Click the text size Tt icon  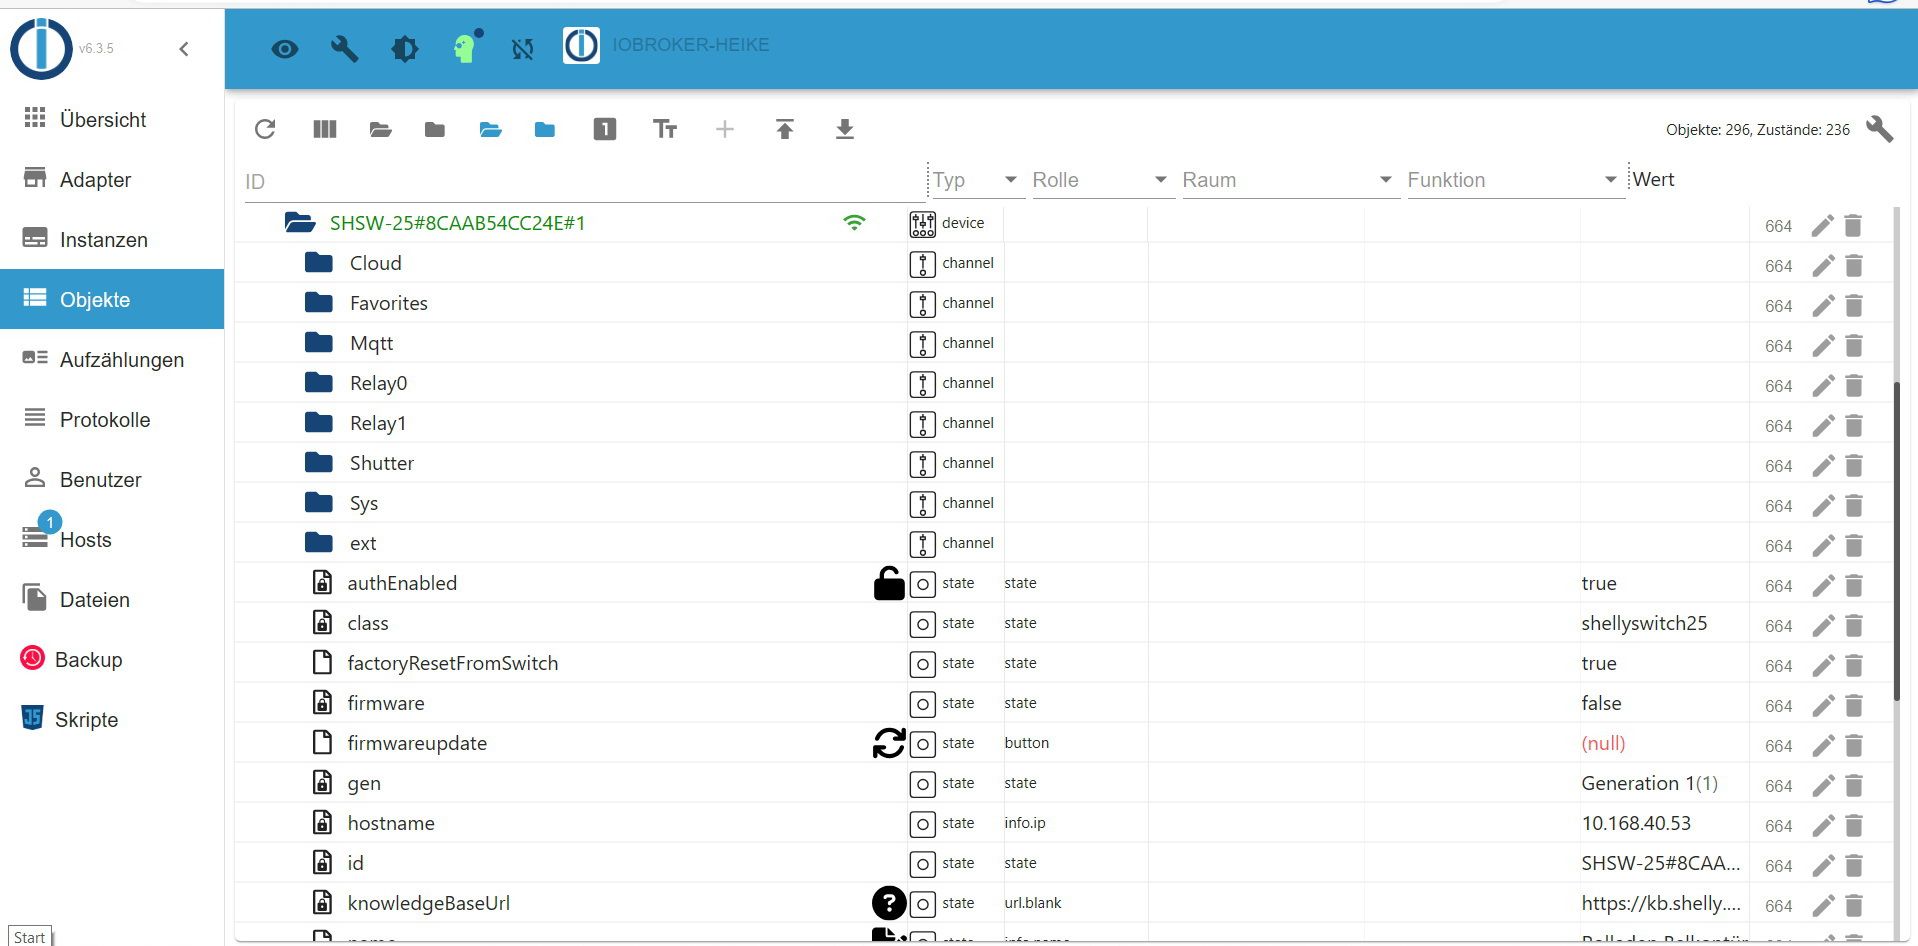(665, 129)
